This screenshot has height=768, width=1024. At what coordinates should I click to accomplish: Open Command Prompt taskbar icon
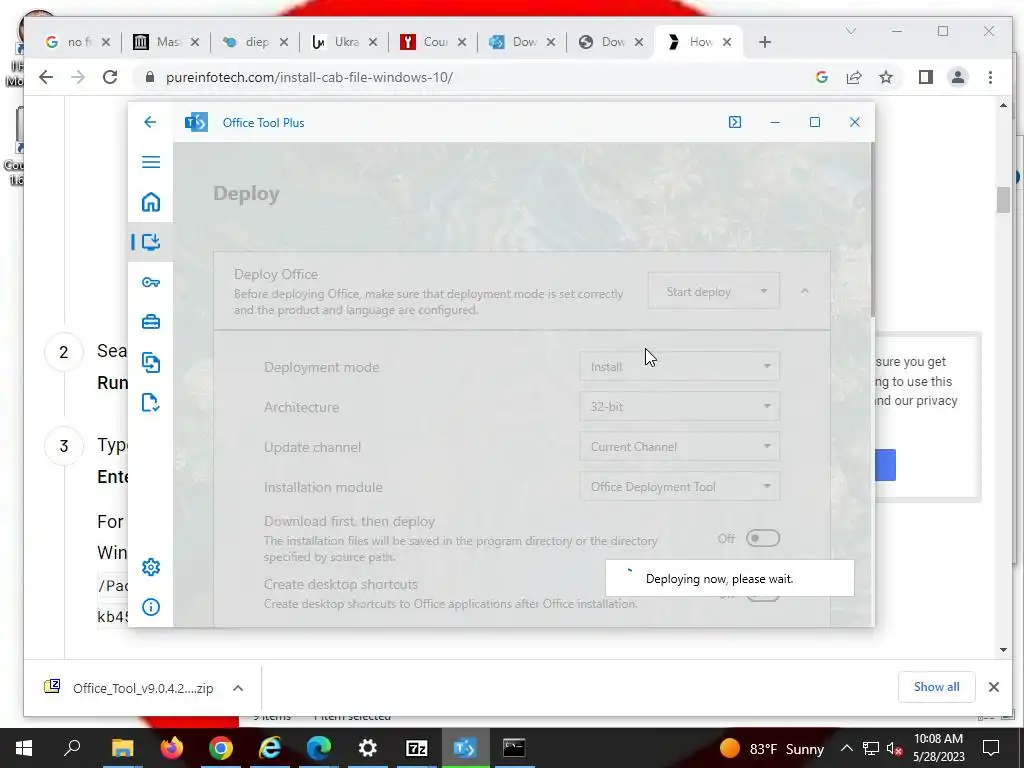514,748
